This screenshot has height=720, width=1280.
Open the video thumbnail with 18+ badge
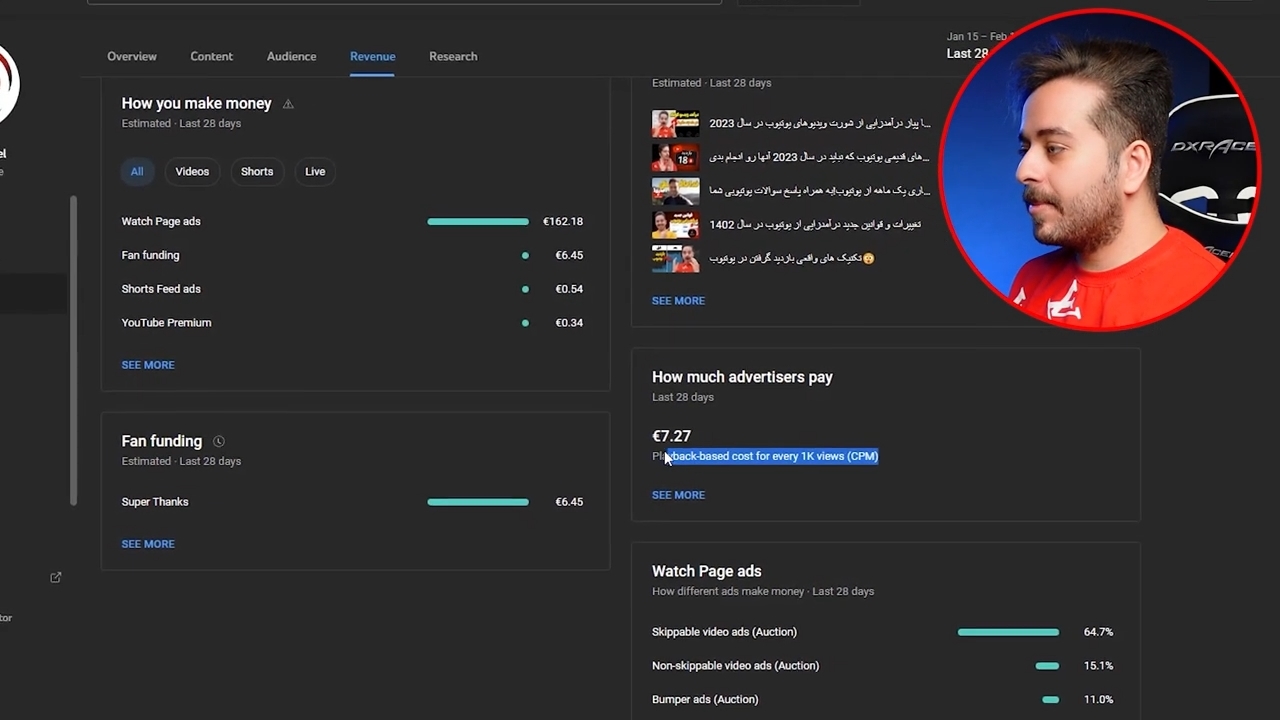coord(676,157)
